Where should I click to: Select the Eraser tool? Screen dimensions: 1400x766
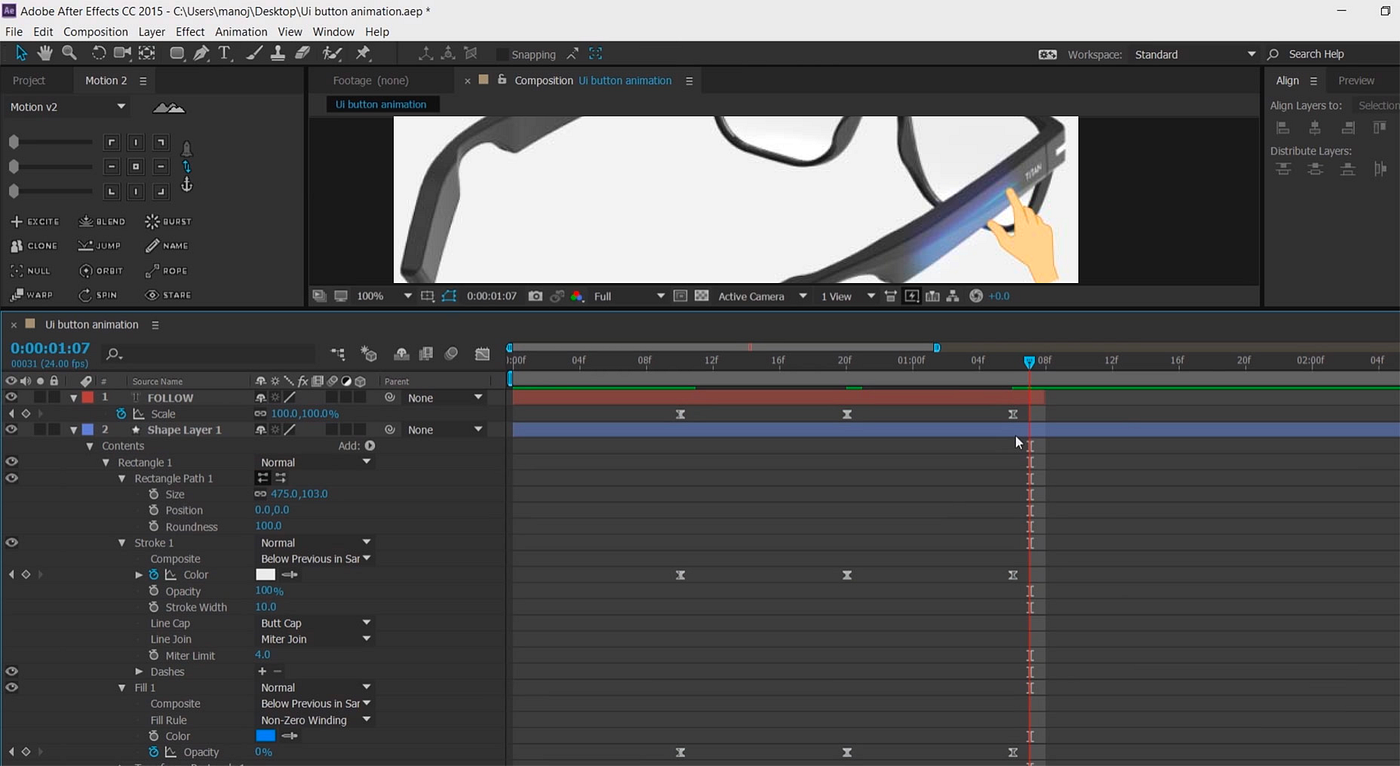point(303,53)
